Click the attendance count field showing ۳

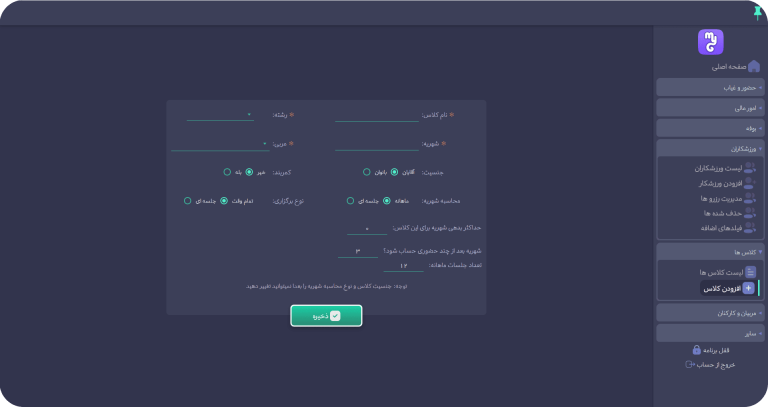358,251
